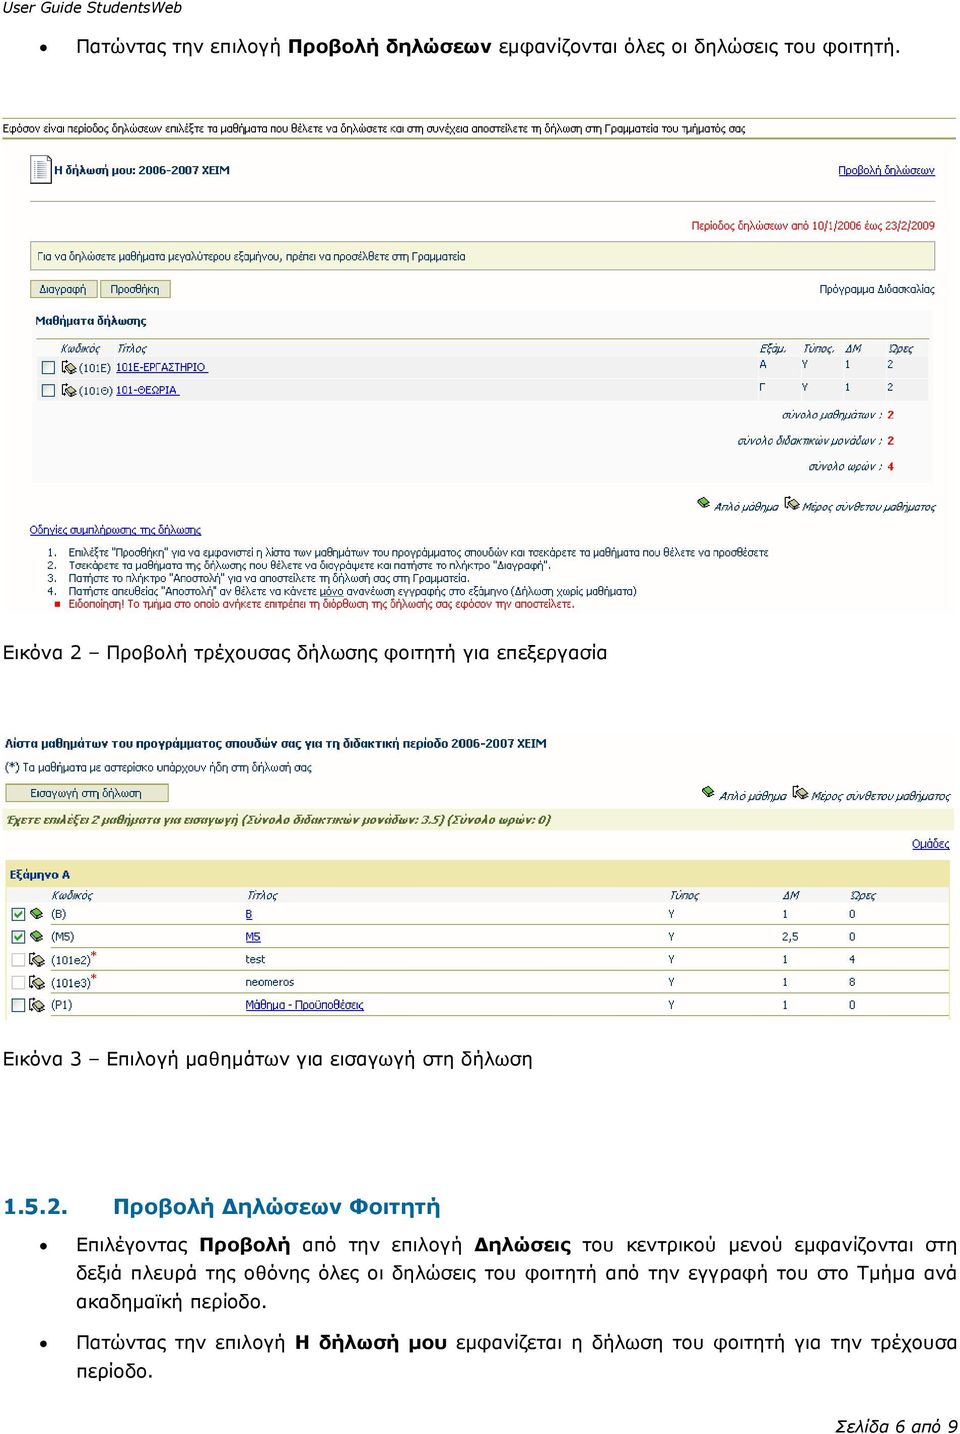Open the 101Ε-ΕΡΓΑΣΤΗΡΙΟ course link
Image resolution: width=960 pixels, height=1434 pixels.
[x=161, y=368]
